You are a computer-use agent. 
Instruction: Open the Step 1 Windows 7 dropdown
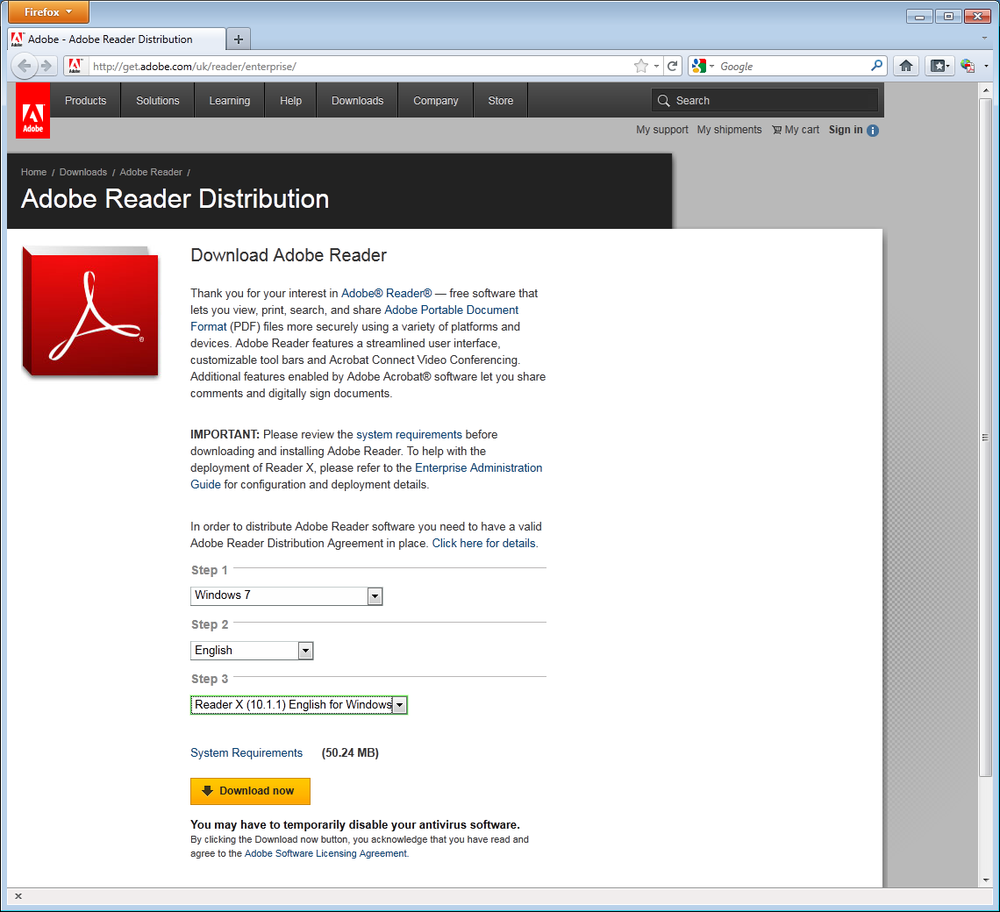pos(374,596)
